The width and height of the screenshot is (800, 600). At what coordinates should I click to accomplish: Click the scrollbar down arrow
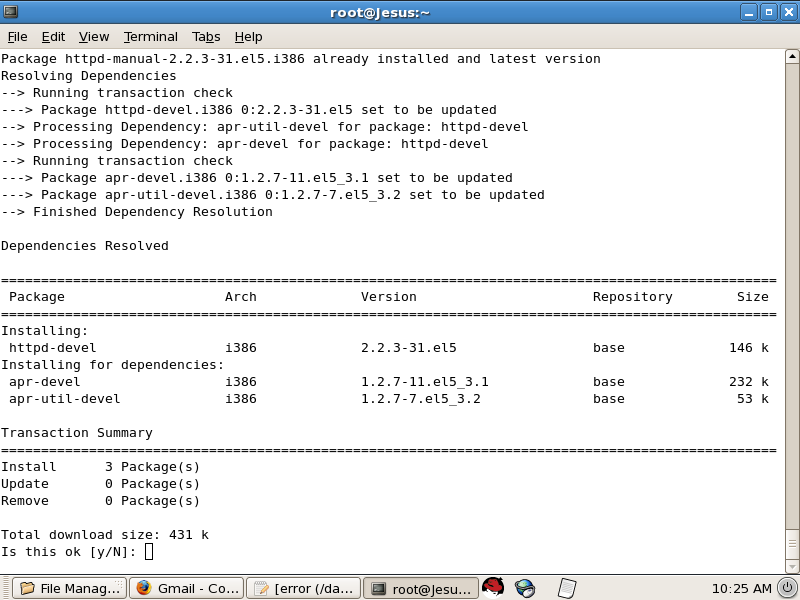click(x=792, y=566)
